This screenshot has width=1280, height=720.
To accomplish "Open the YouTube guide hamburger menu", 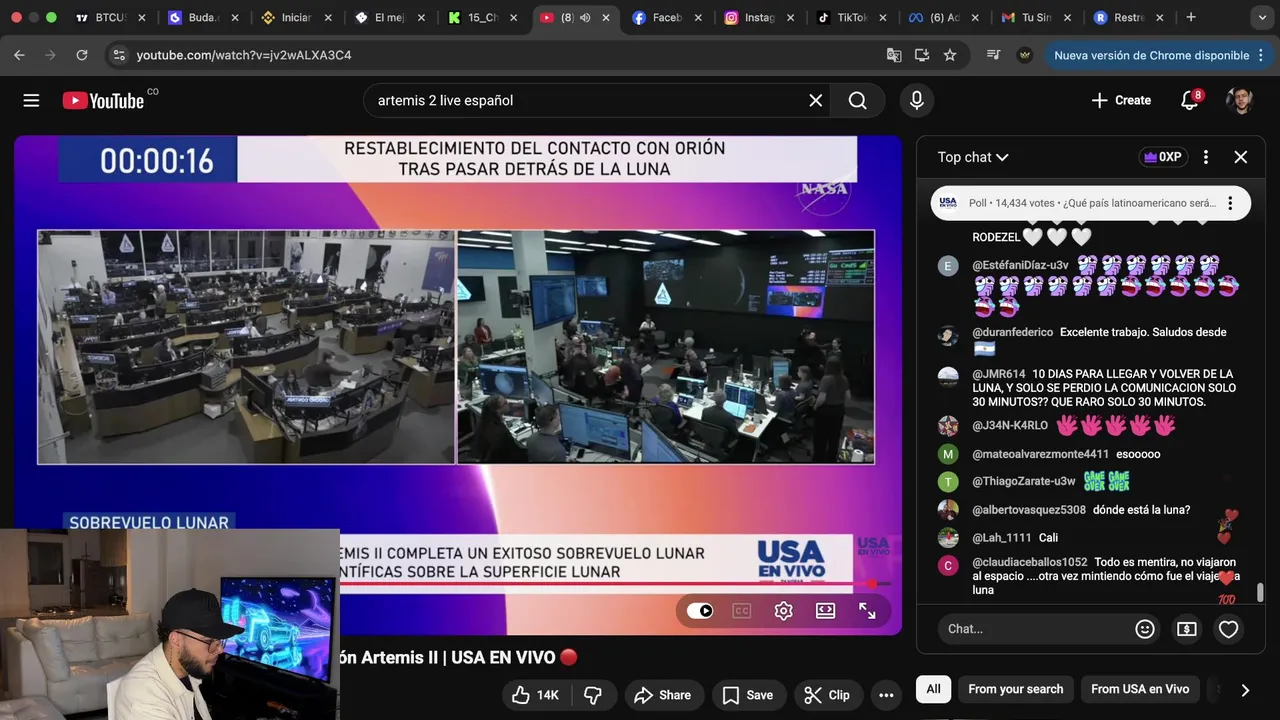I will 31,100.
